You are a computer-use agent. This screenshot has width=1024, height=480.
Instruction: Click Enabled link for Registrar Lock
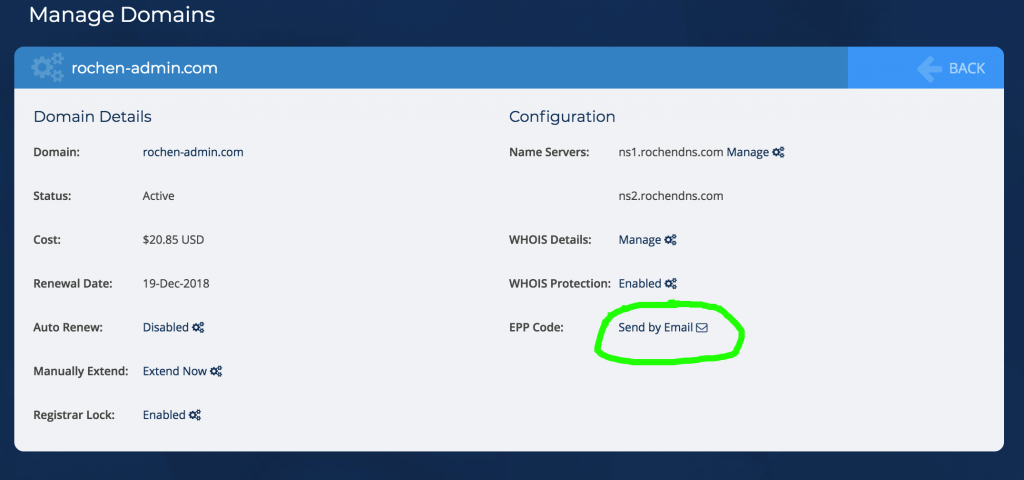pos(164,415)
